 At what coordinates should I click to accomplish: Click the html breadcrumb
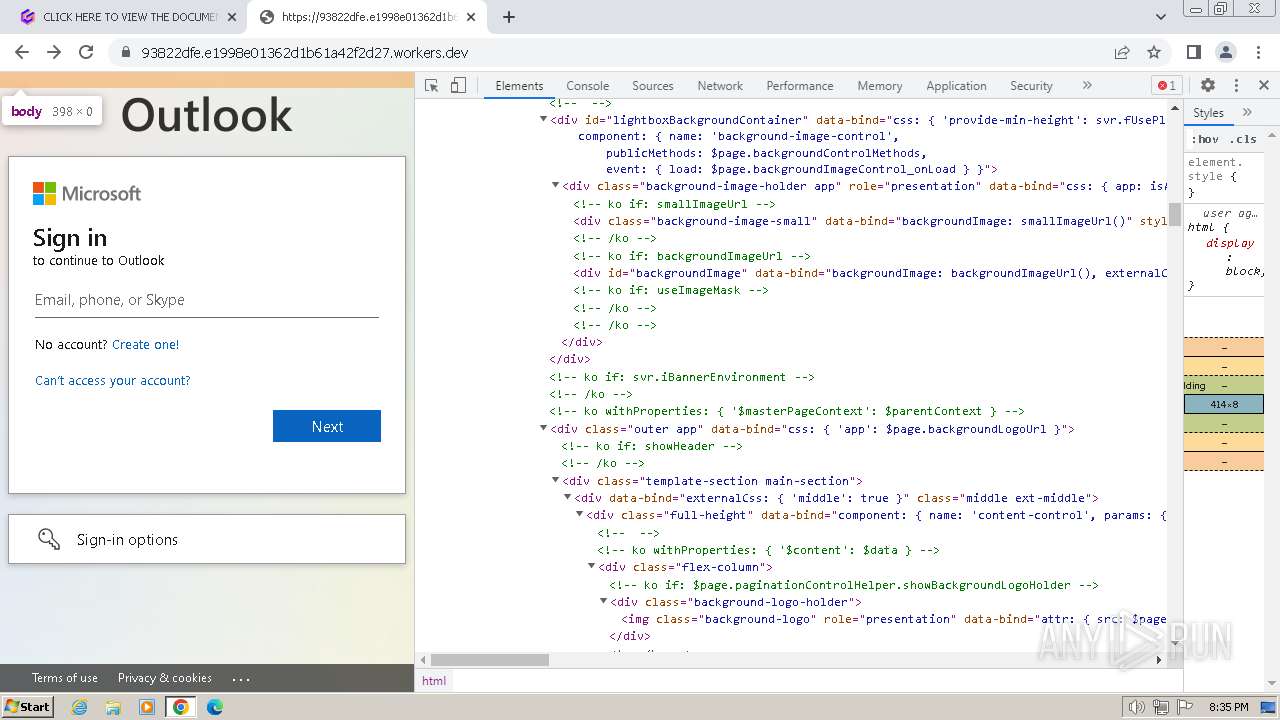click(x=434, y=680)
